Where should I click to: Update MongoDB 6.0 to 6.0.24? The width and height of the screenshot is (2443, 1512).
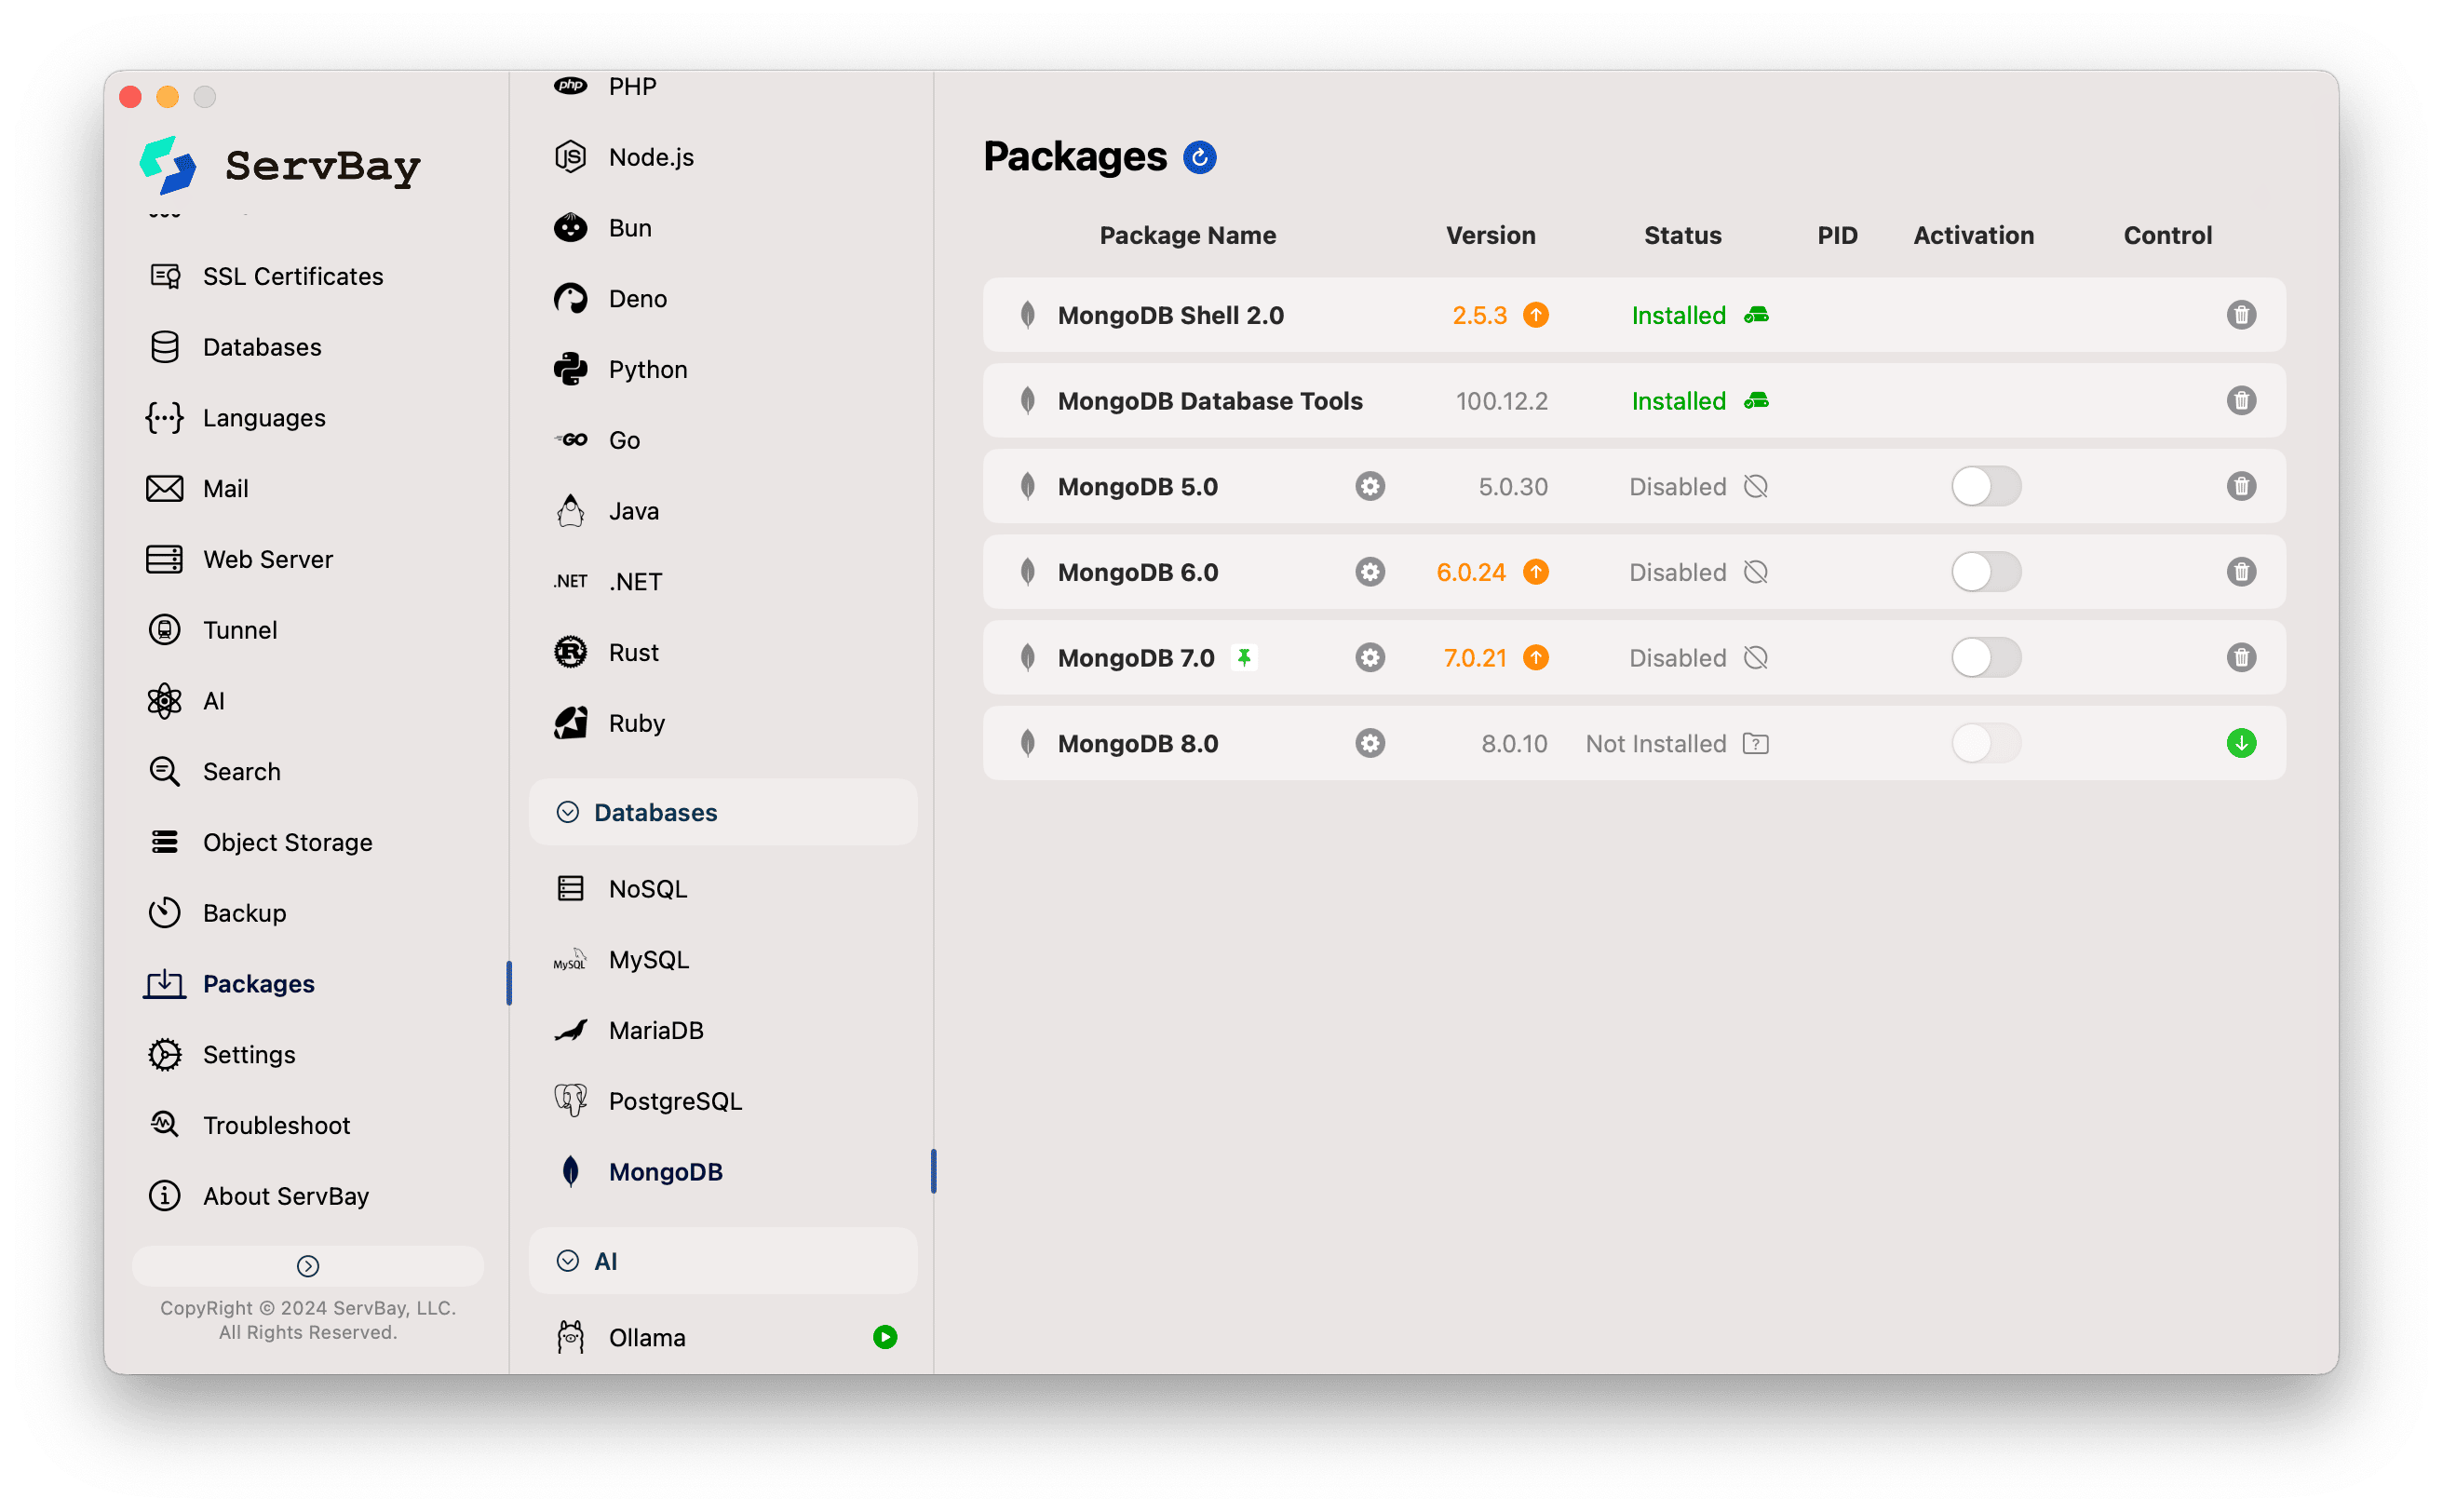coord(1536,572)
